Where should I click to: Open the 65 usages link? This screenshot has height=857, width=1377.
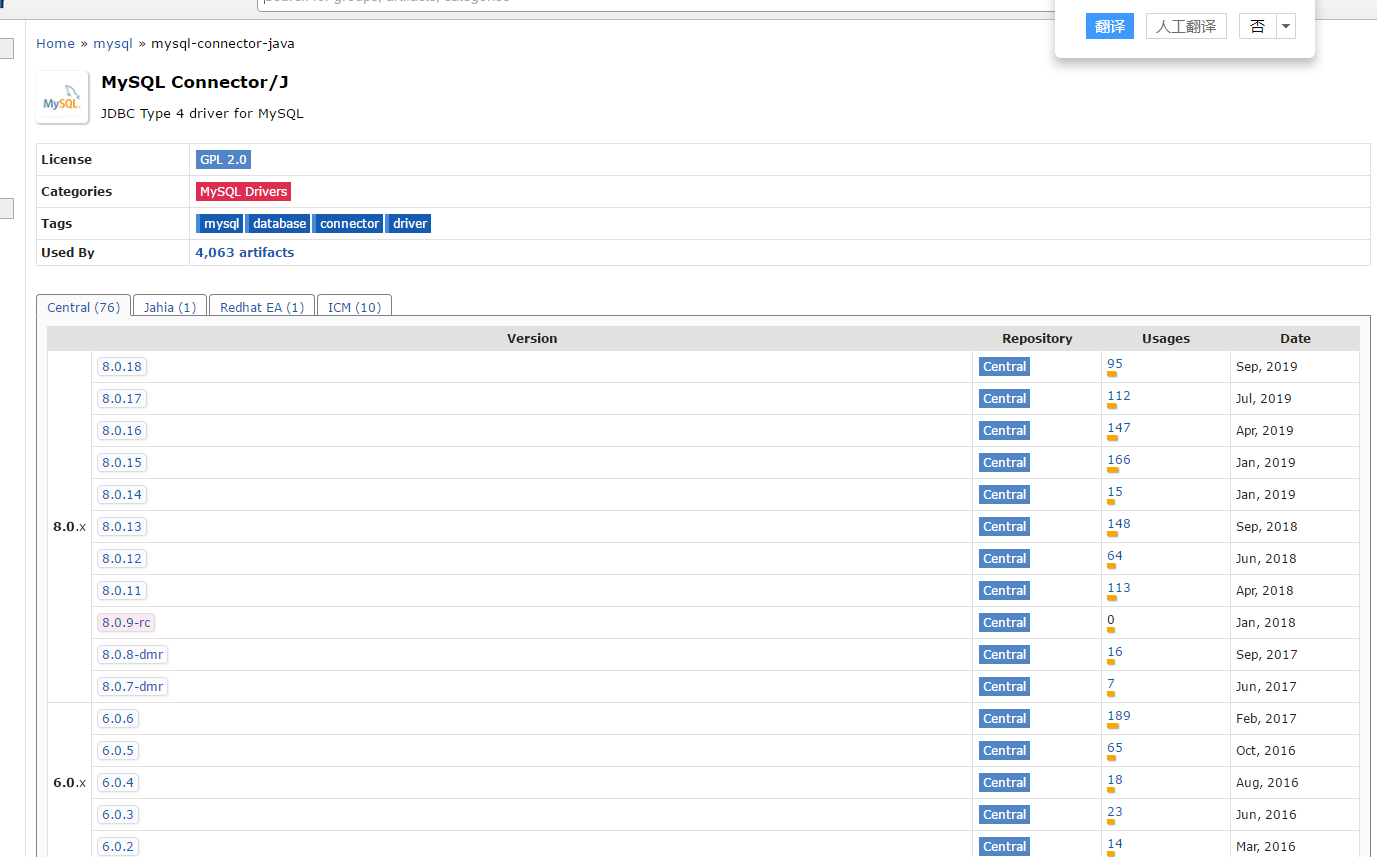(1115, 748)
